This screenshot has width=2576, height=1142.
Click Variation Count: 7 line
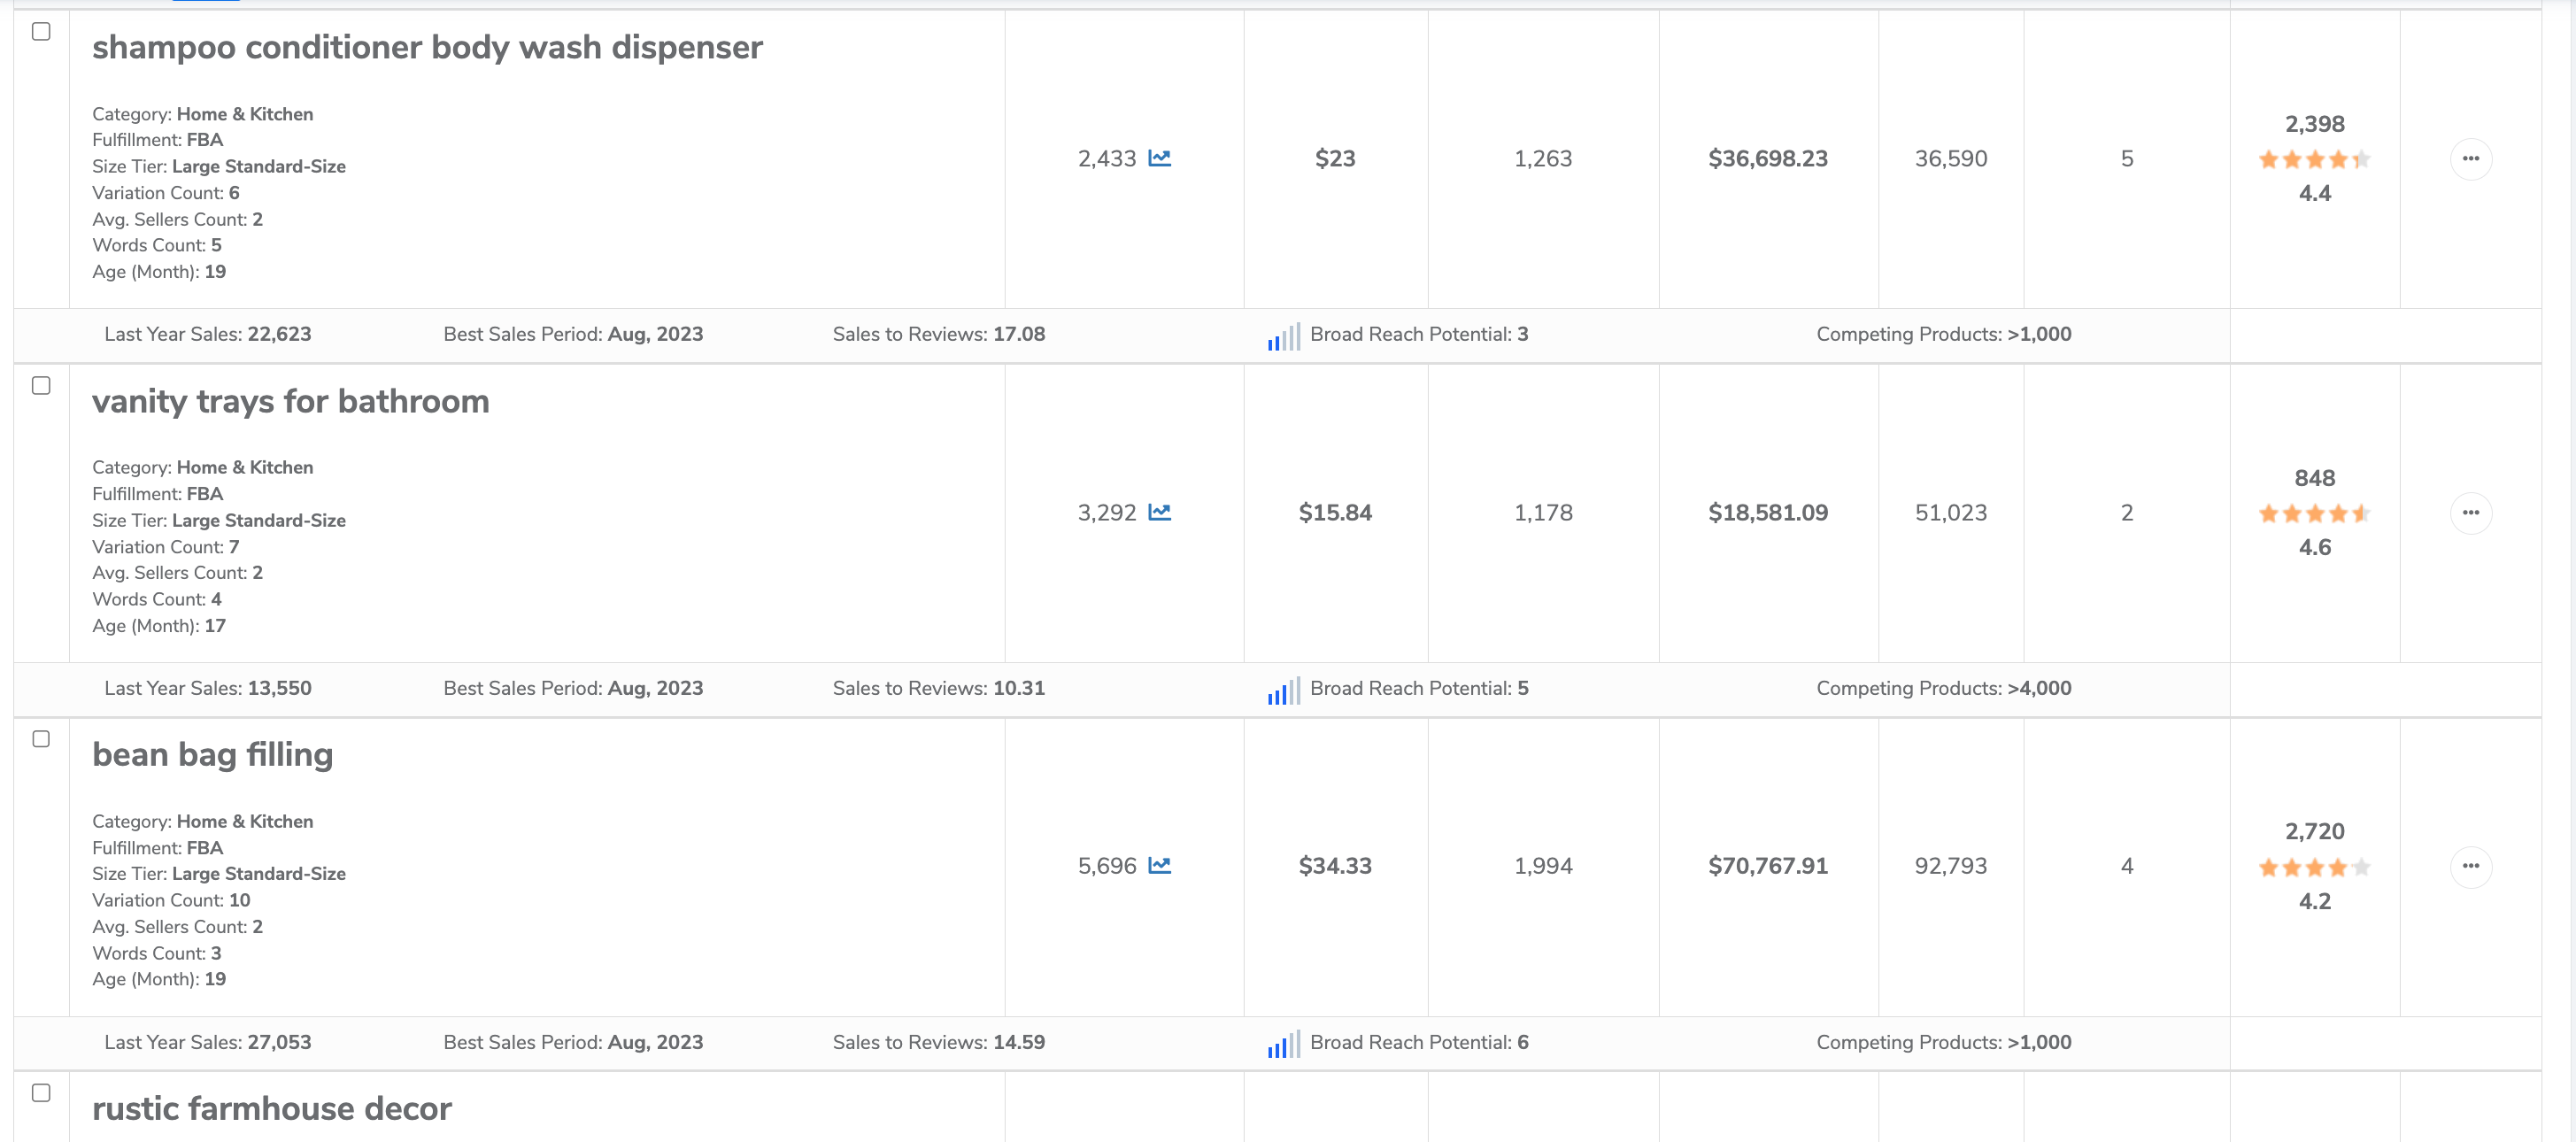pos(166,547)
